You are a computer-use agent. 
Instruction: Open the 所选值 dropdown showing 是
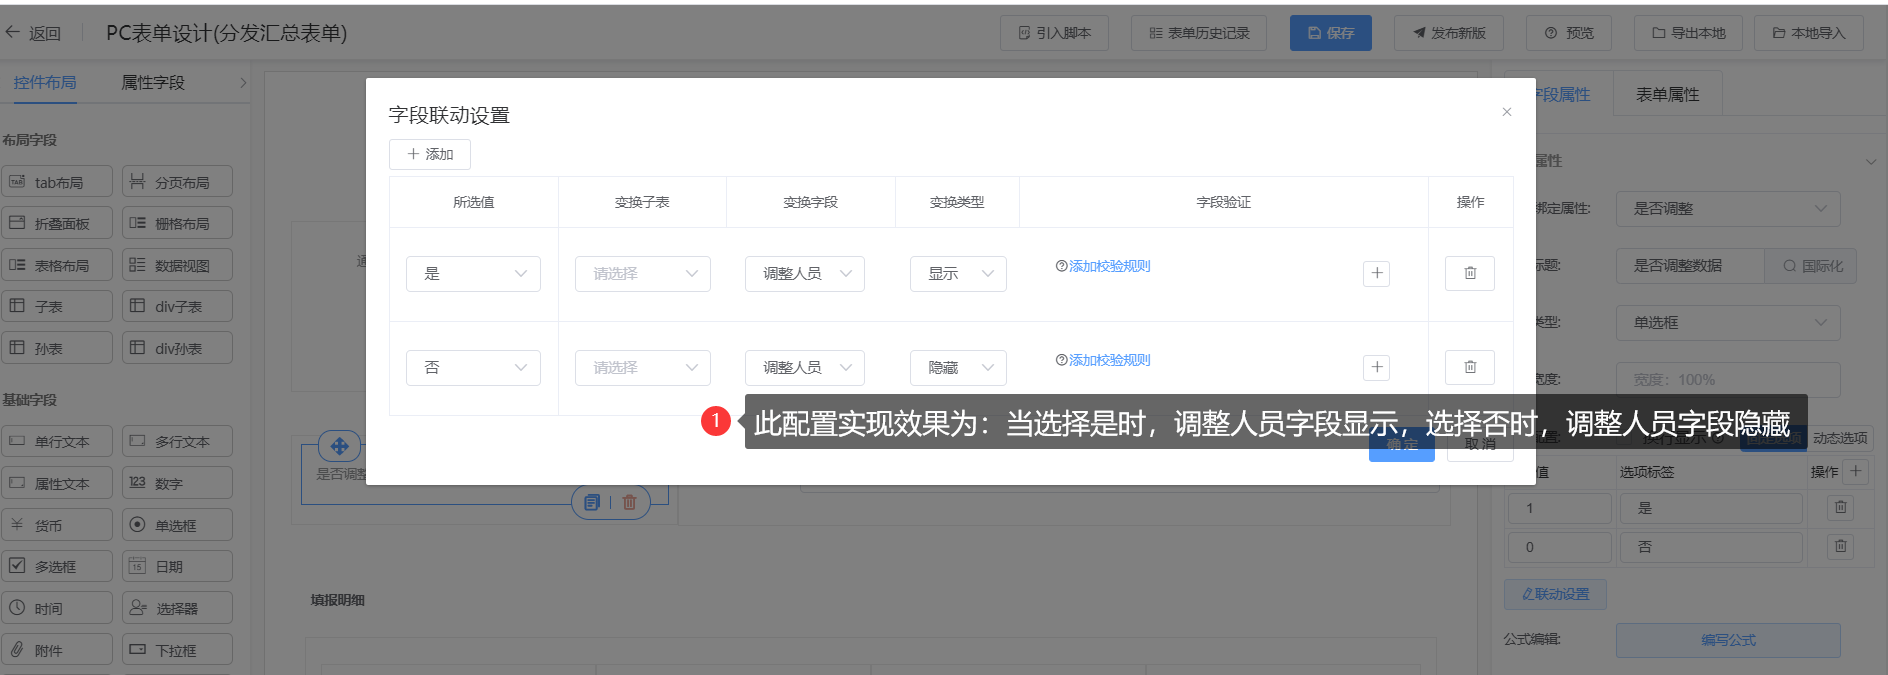coord(473,274)
